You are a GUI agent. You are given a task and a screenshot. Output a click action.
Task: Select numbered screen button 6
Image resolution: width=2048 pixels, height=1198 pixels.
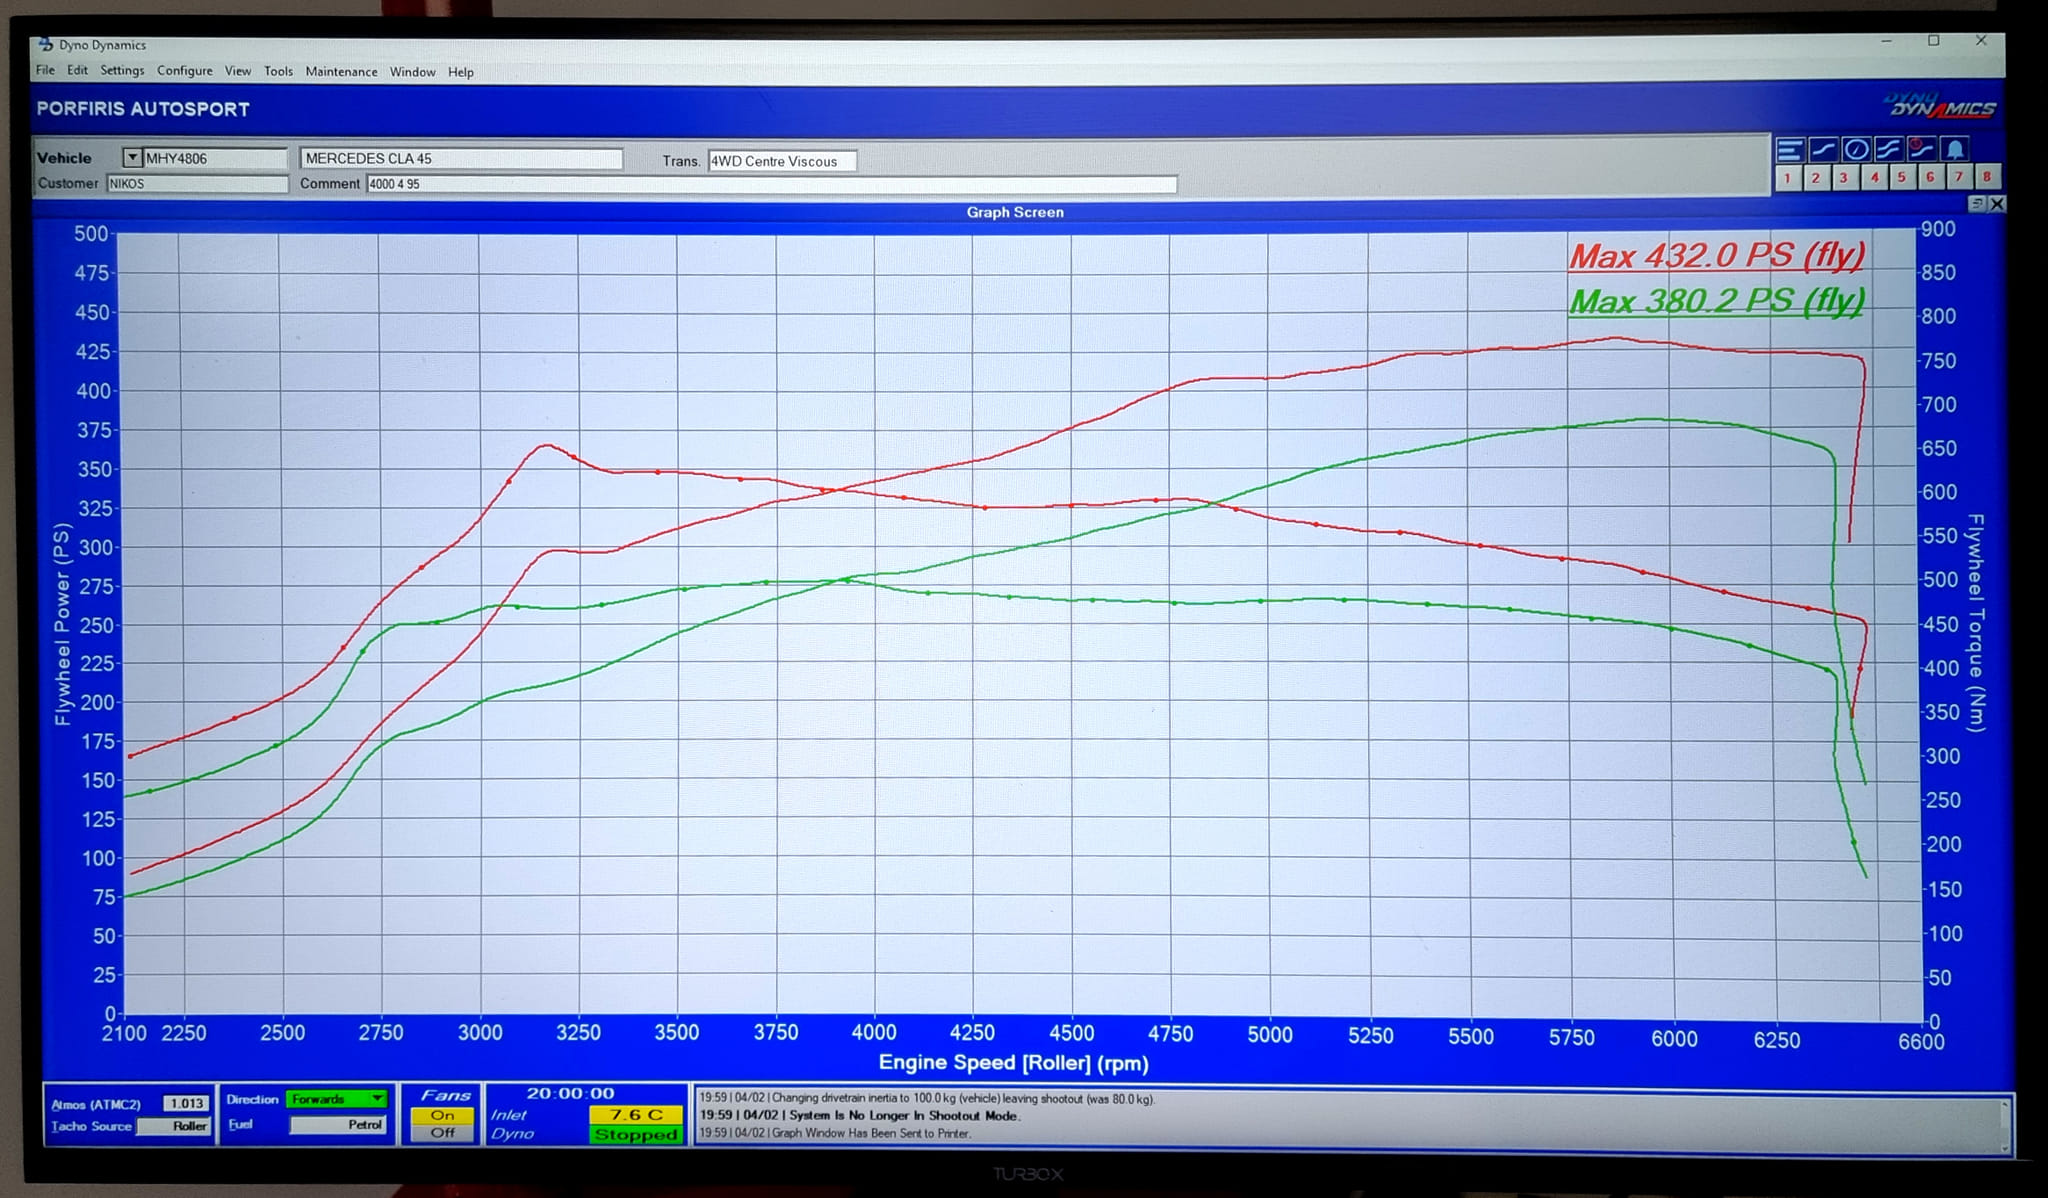(1930, 178)
